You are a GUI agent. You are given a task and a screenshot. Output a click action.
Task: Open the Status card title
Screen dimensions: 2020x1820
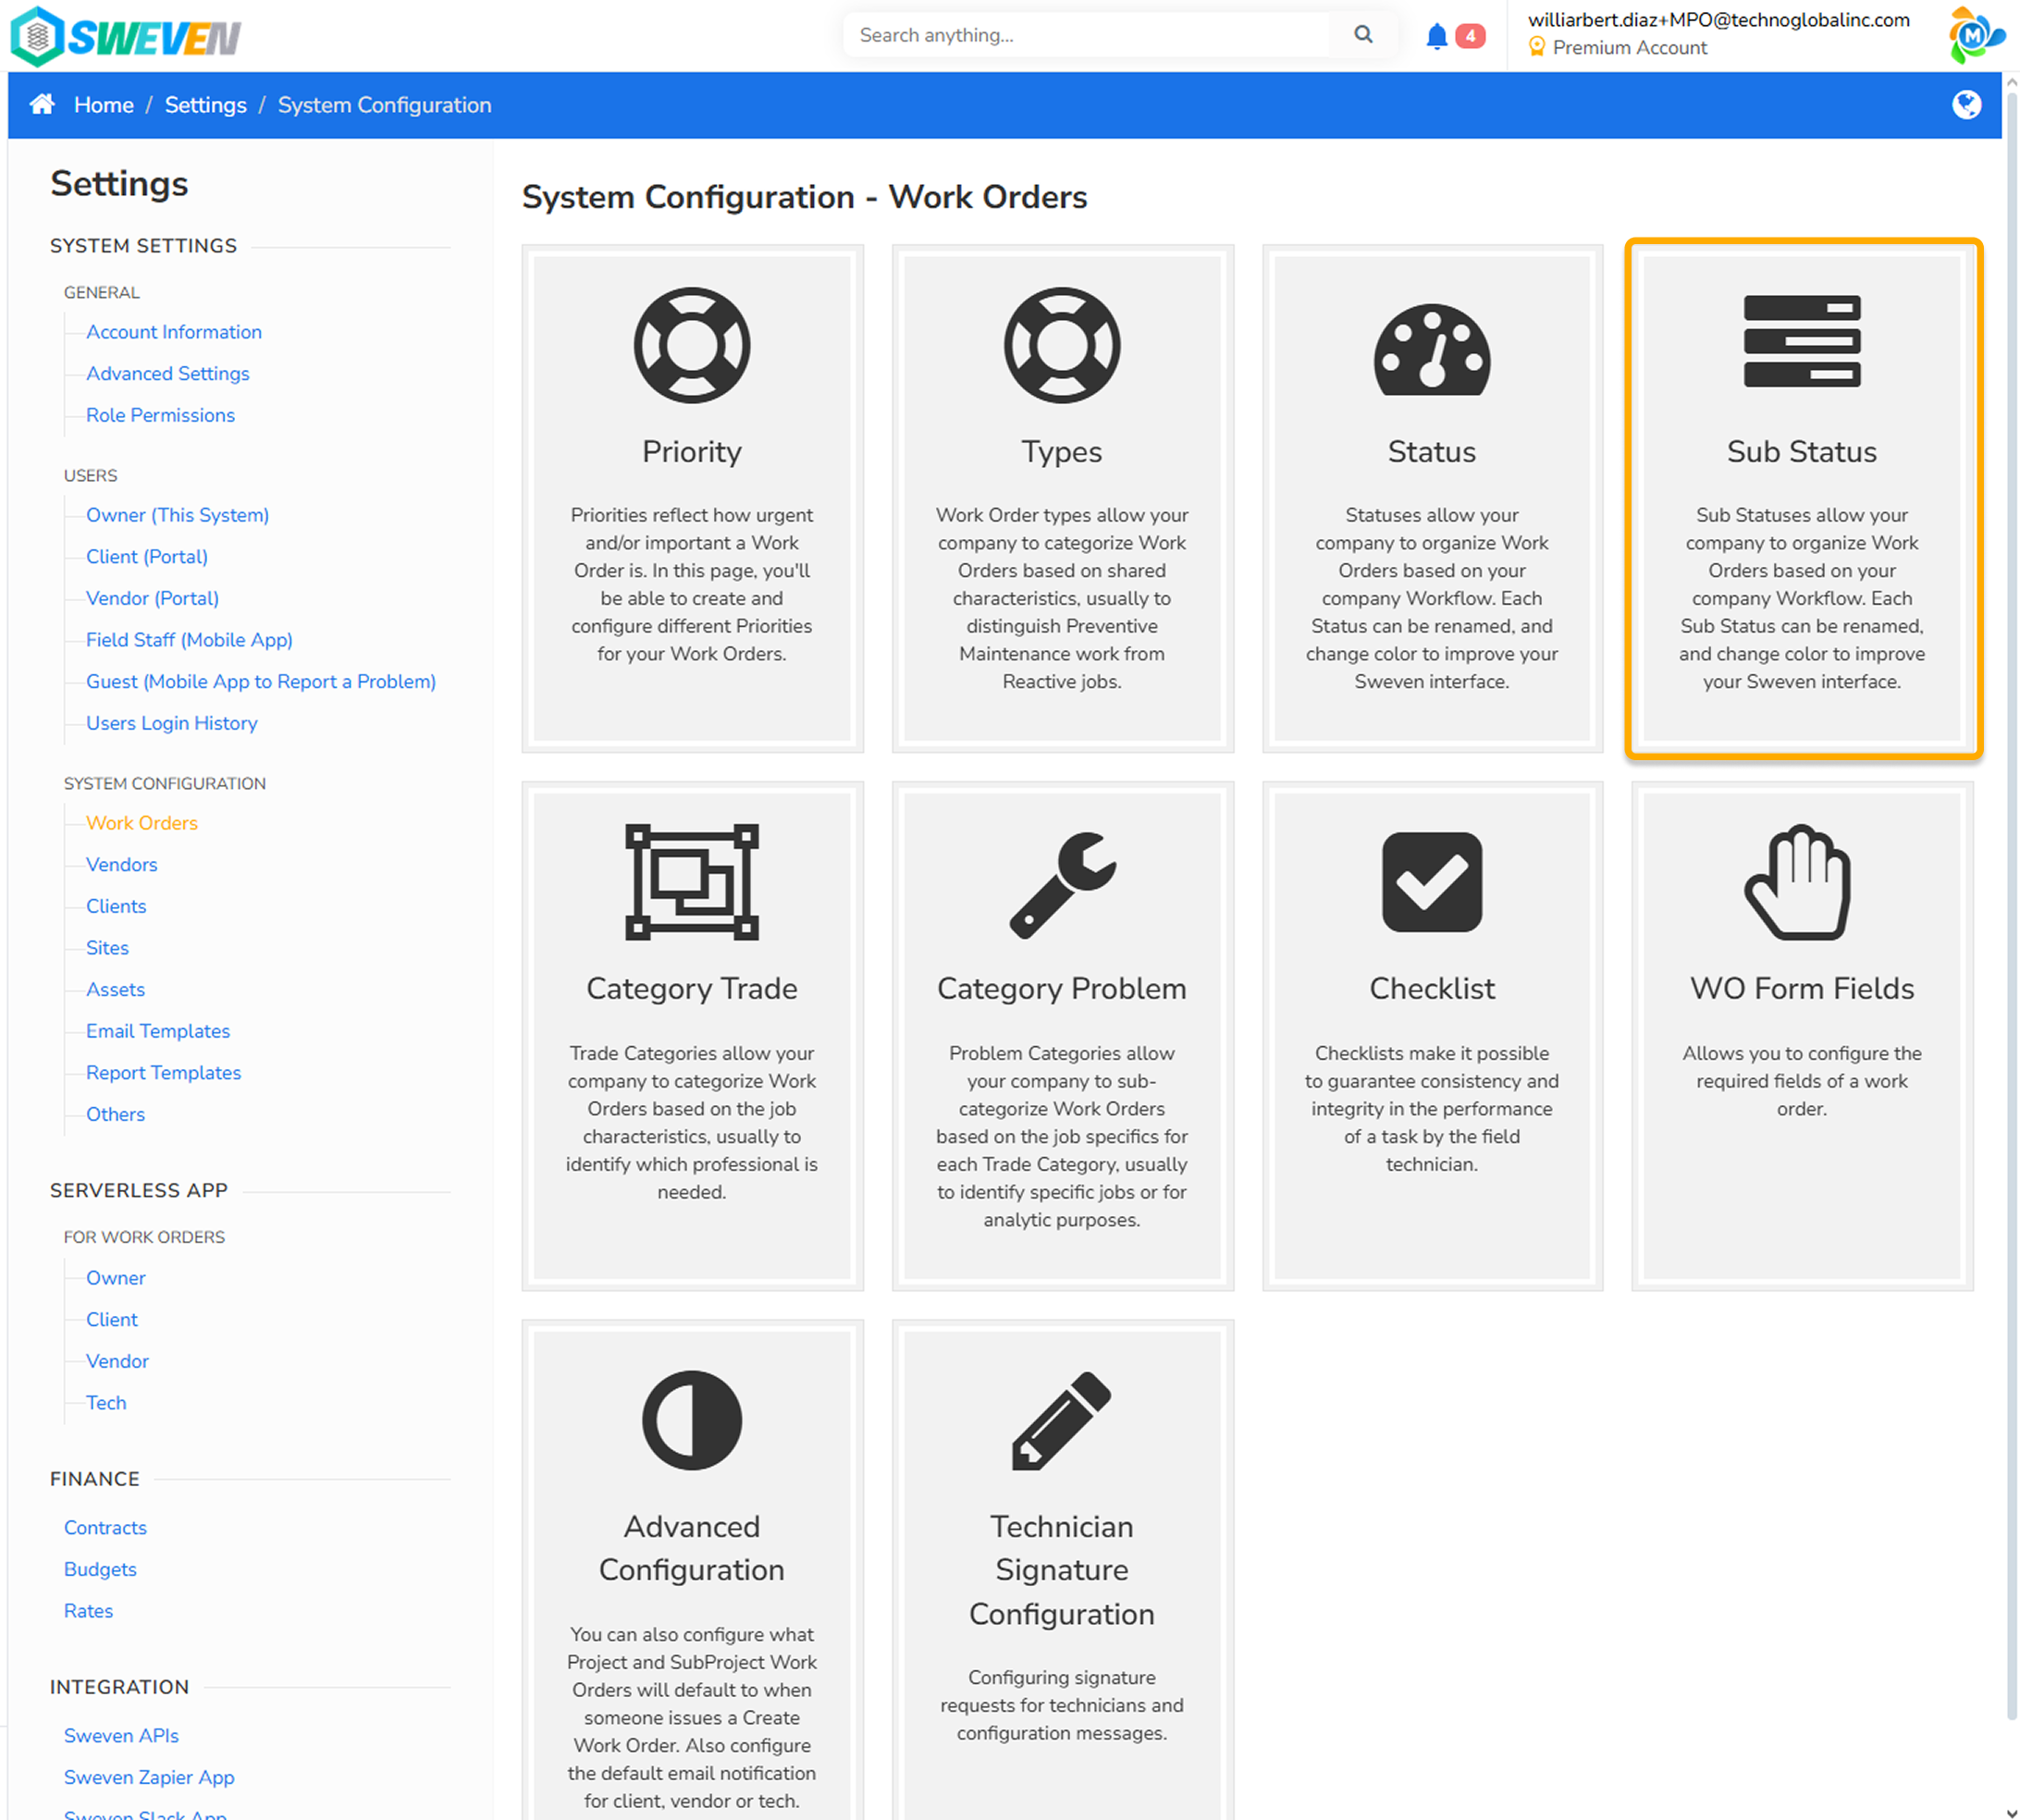1432,452
